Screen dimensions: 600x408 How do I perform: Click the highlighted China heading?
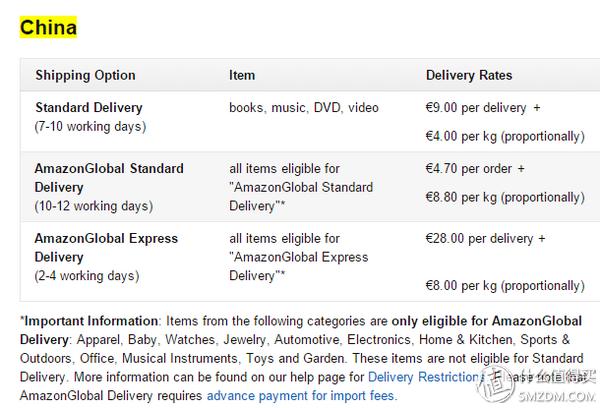48,27
